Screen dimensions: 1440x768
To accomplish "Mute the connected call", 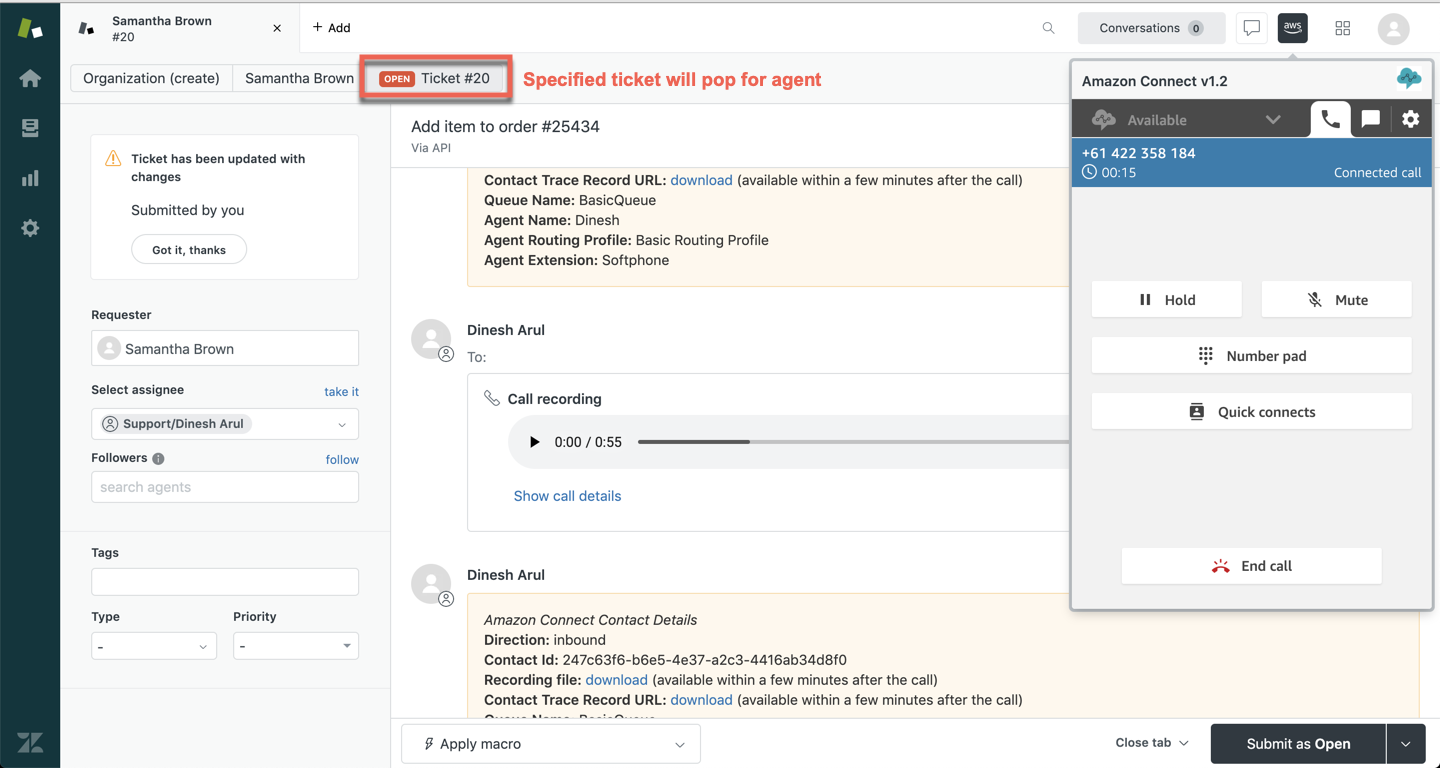I will click(x=1336, y=300).
